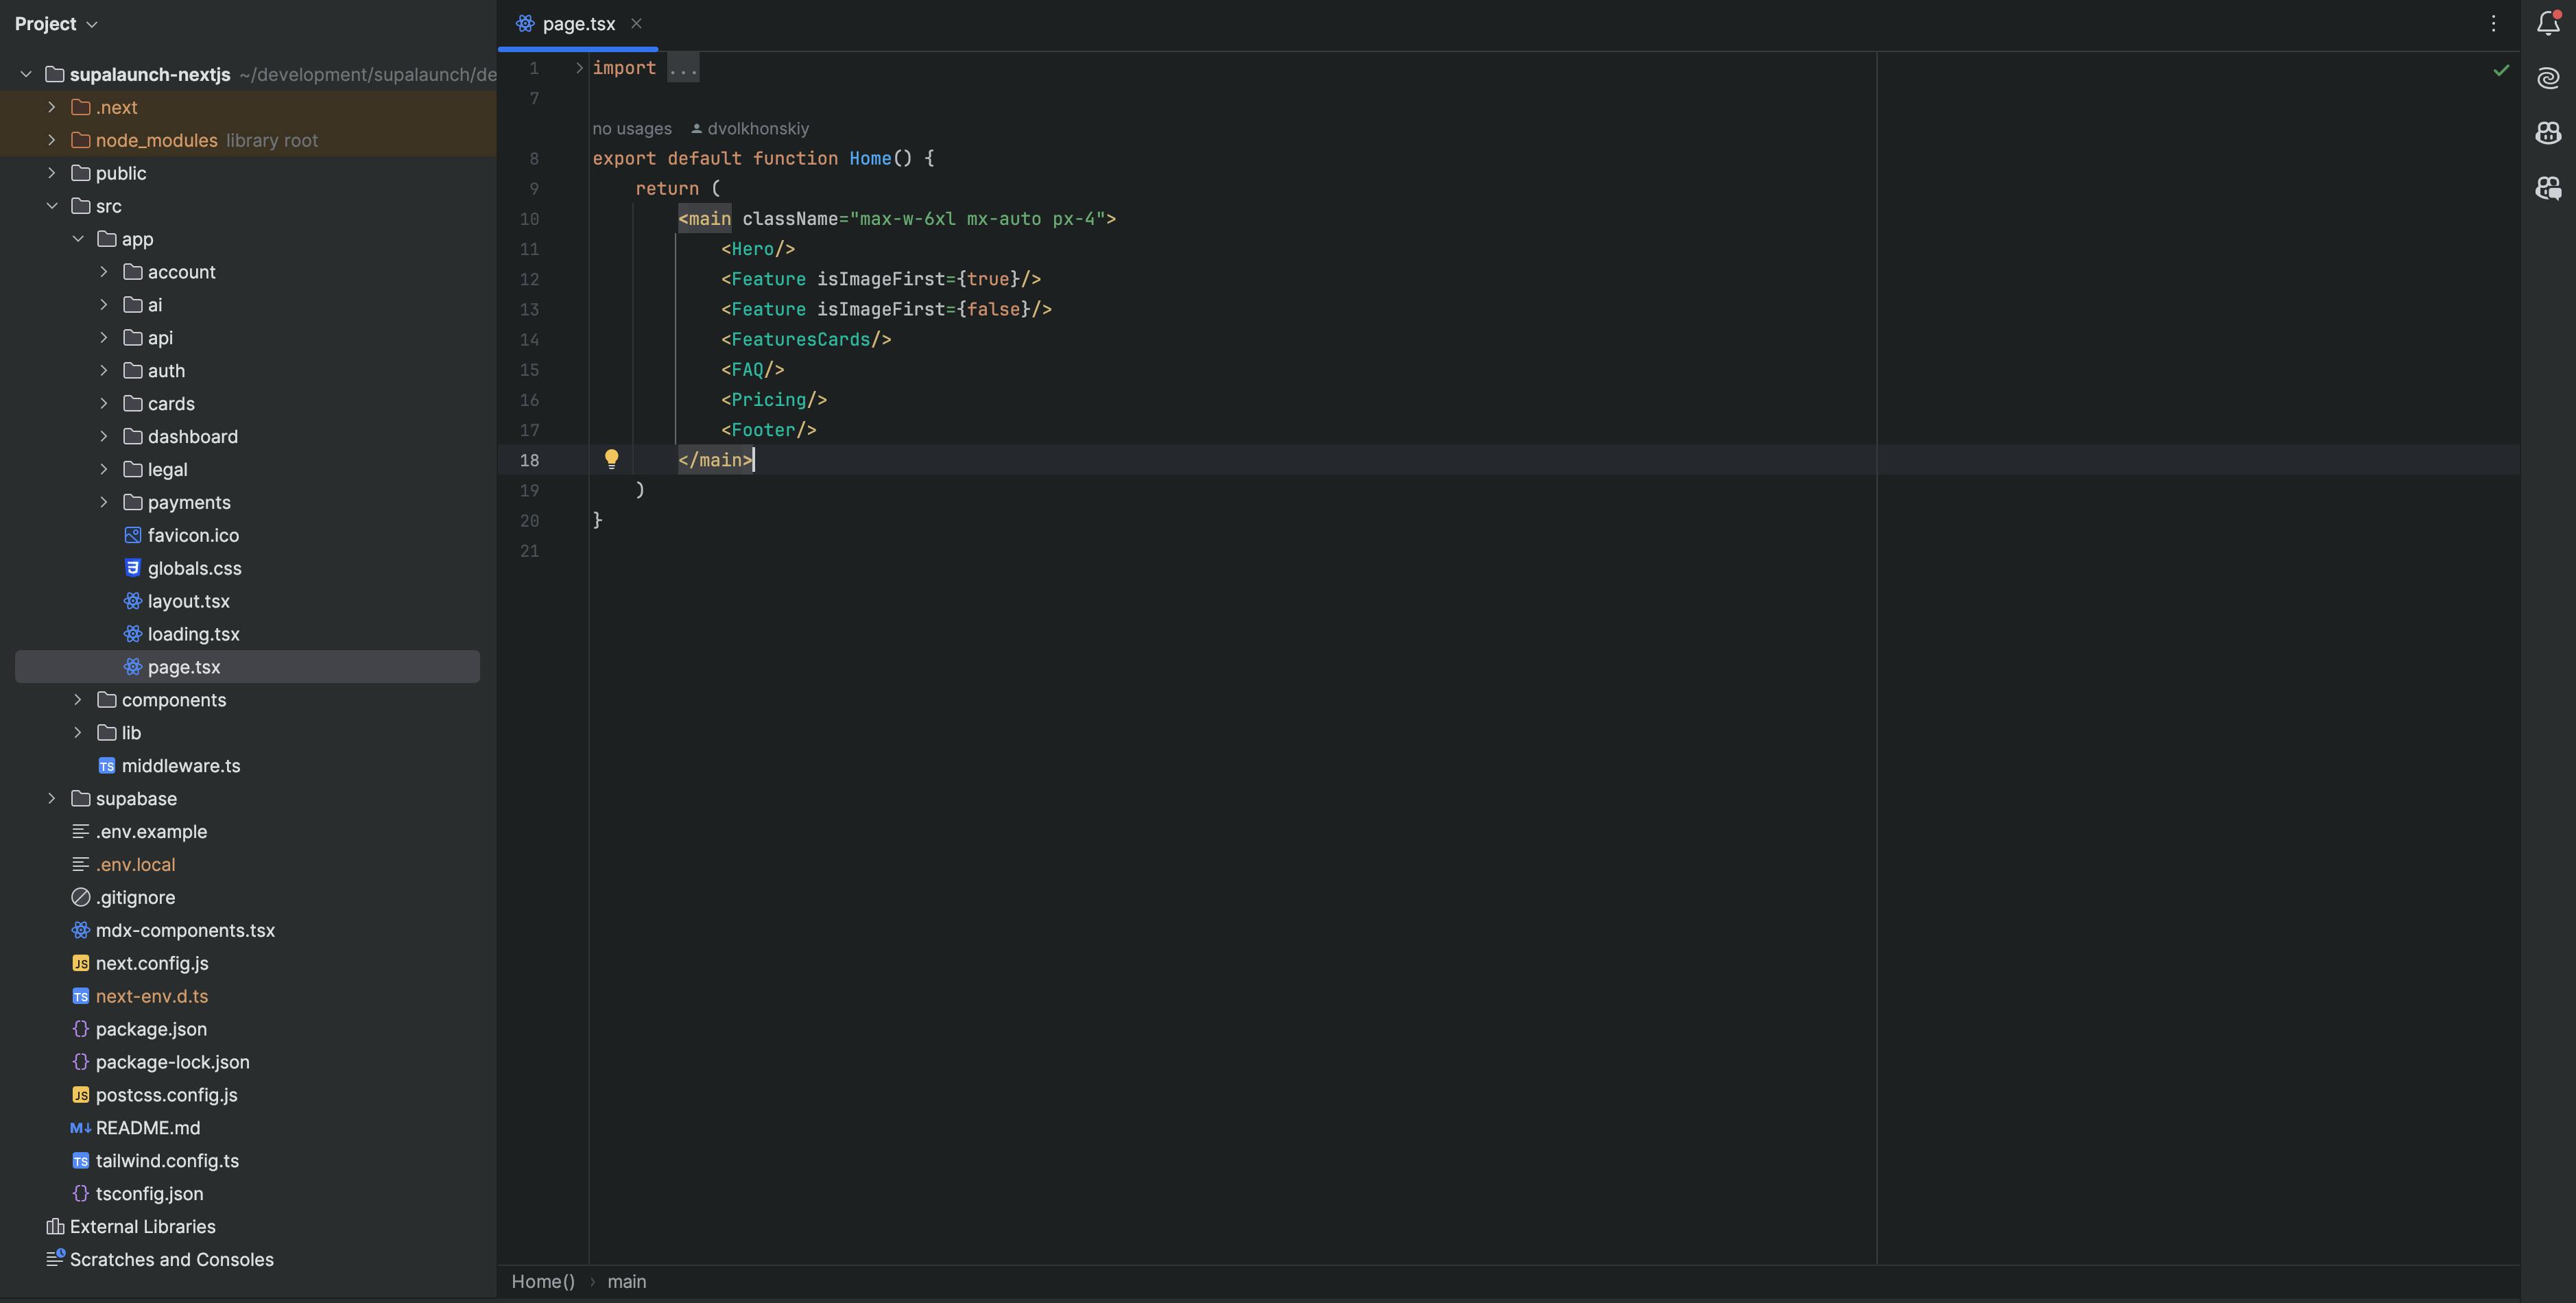Open Scratches and Consoles node
2576x1303 pixels.
click(171, 1259)
